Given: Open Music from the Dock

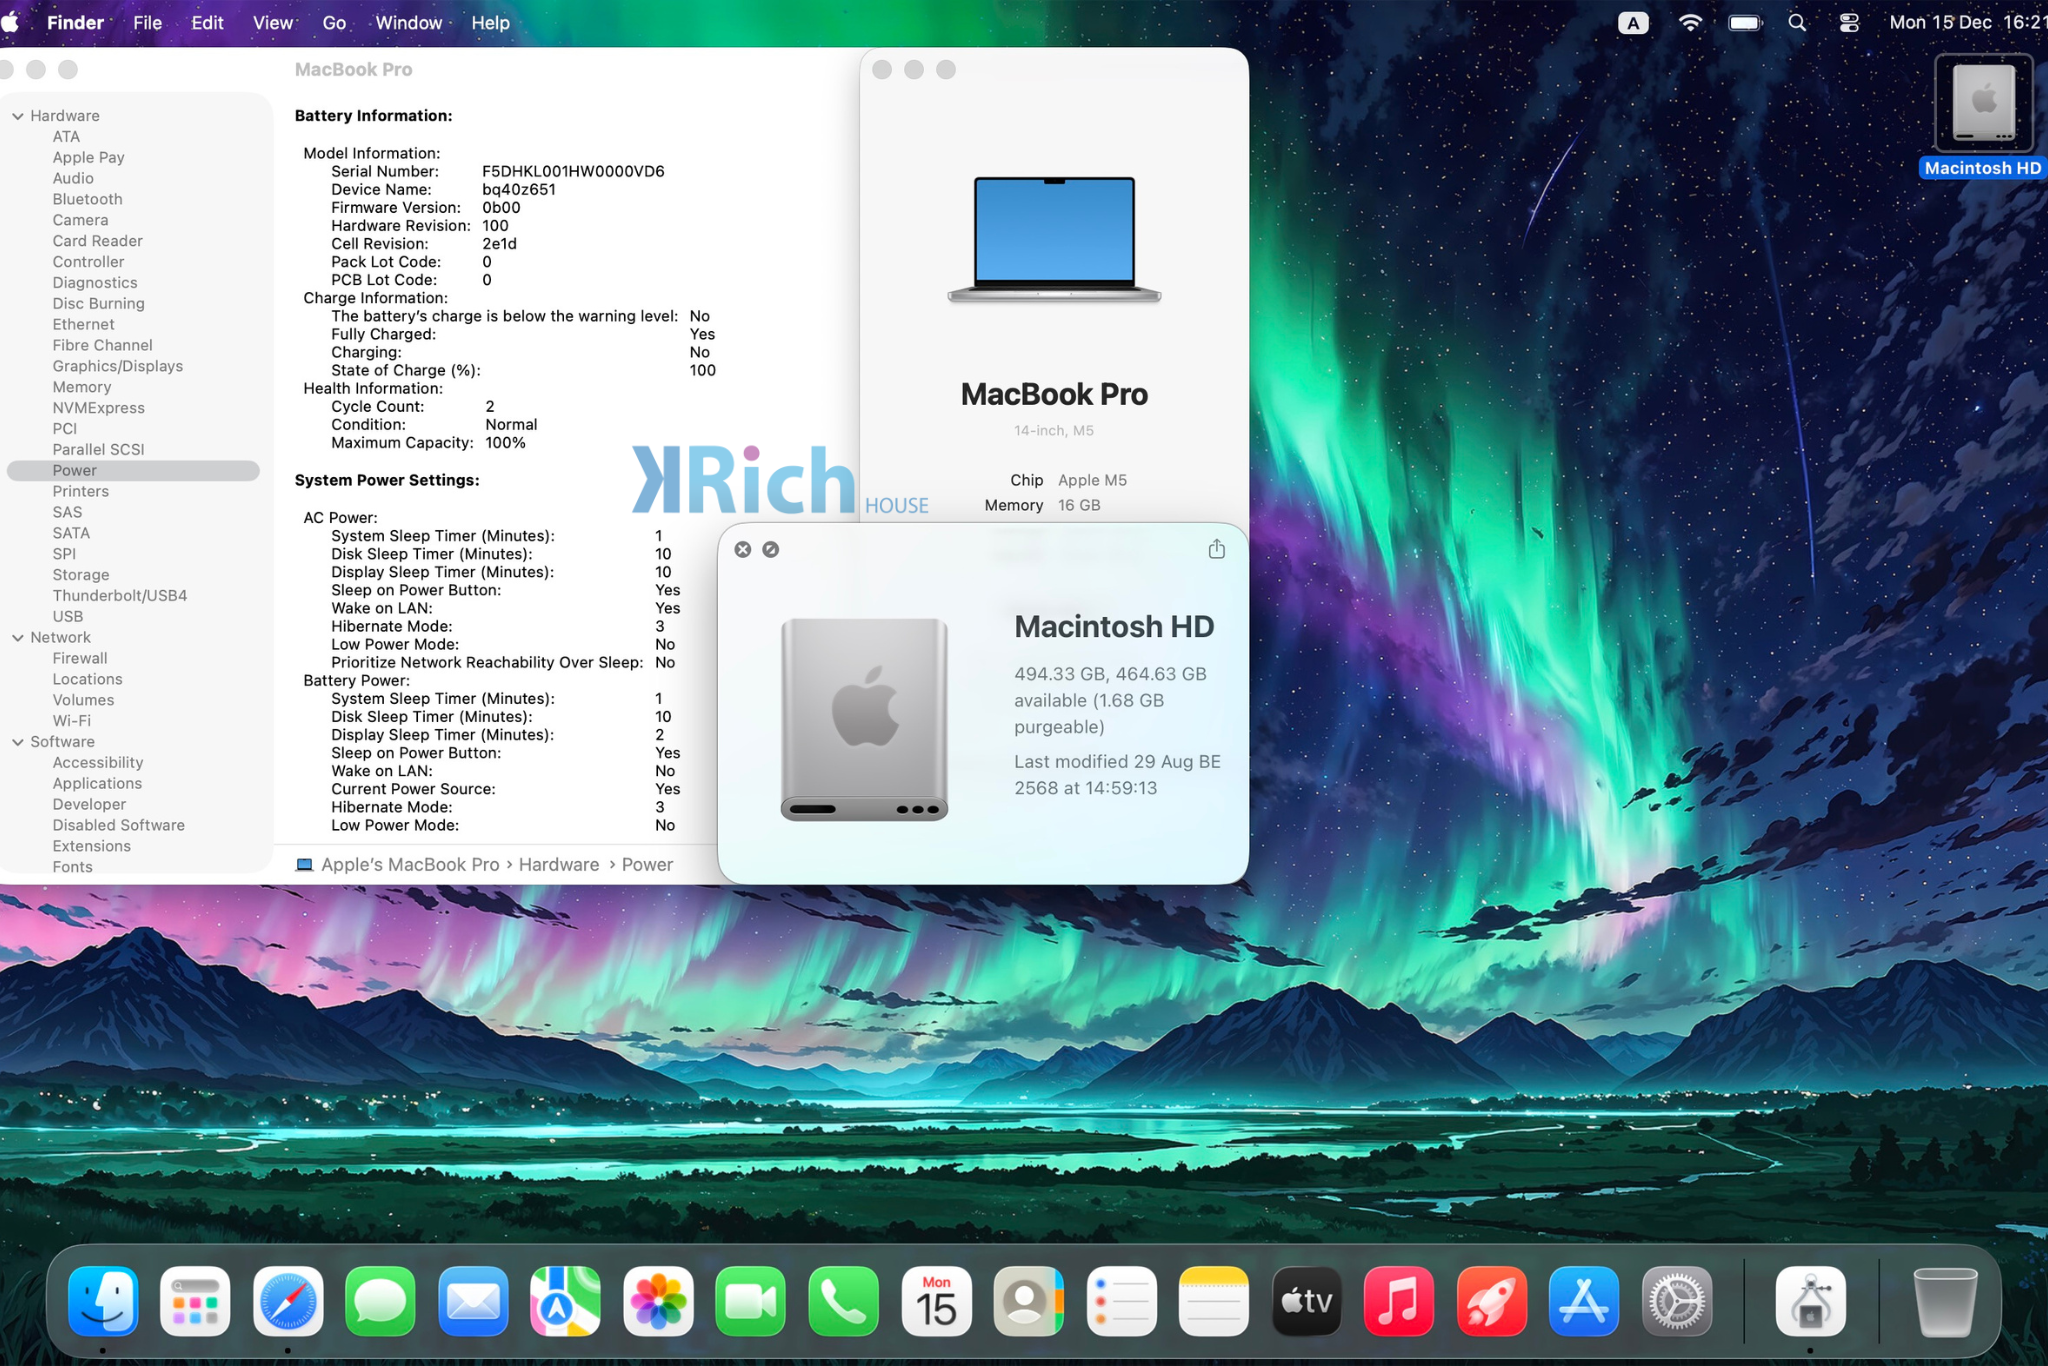Looking at the screenshot, I should tap(1399, 1302).
